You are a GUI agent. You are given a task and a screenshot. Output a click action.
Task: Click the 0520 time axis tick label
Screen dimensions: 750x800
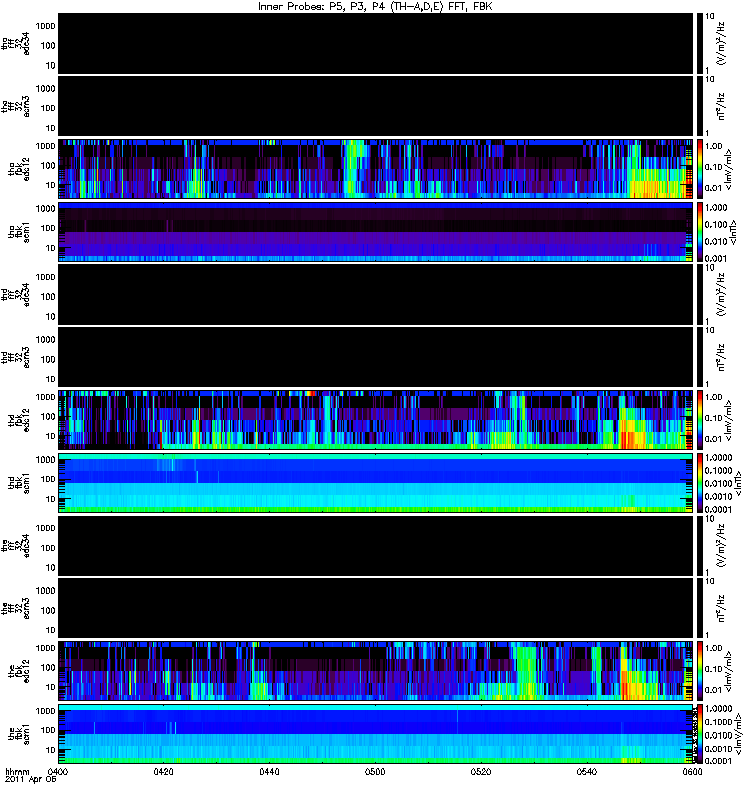pyautogui.click(x=481, y=771)
